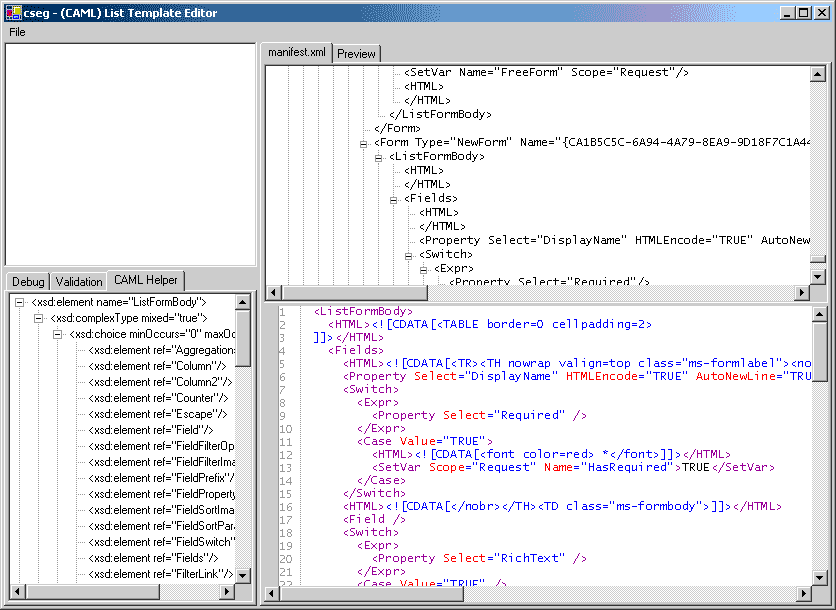This screenshot has height=610, width=836.
Task: Click the code editor vertical scrollbar thumb
Action: click(819, 351)
